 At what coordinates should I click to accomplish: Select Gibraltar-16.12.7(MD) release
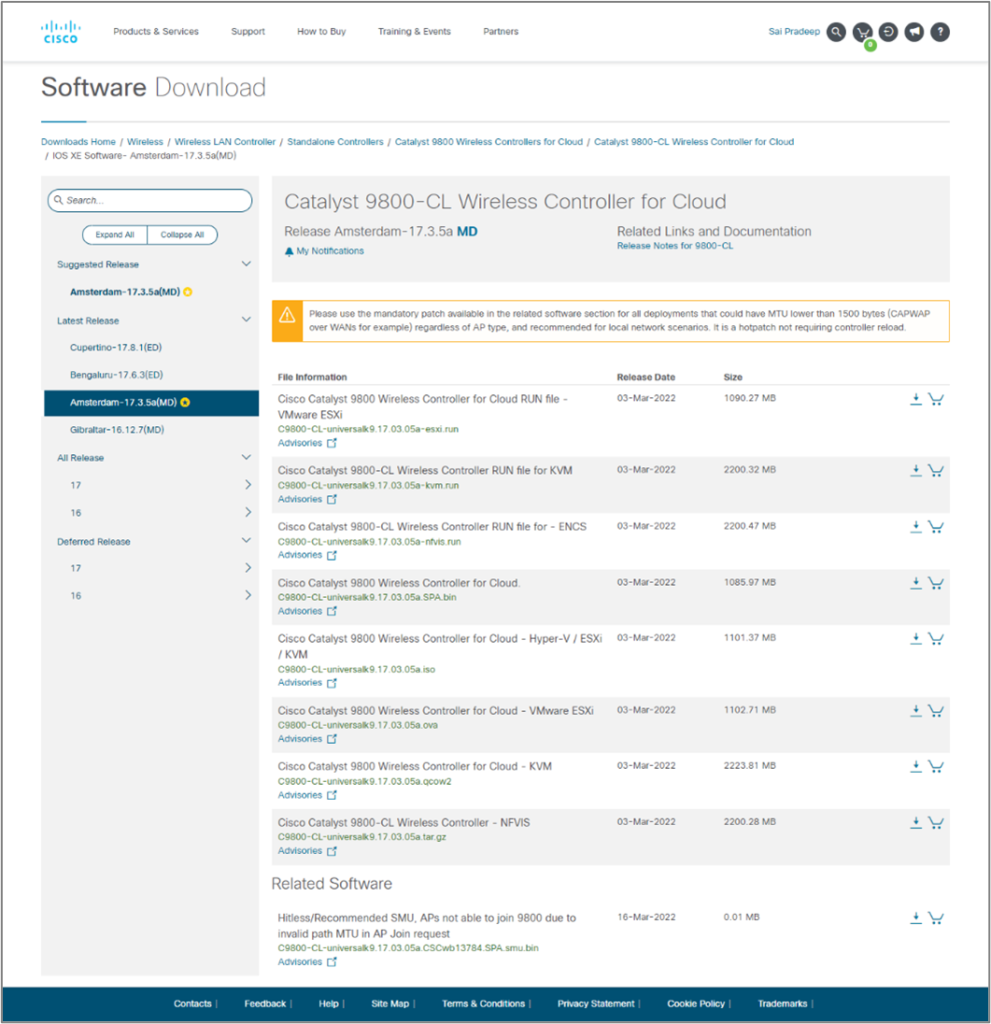click(117, 430)
